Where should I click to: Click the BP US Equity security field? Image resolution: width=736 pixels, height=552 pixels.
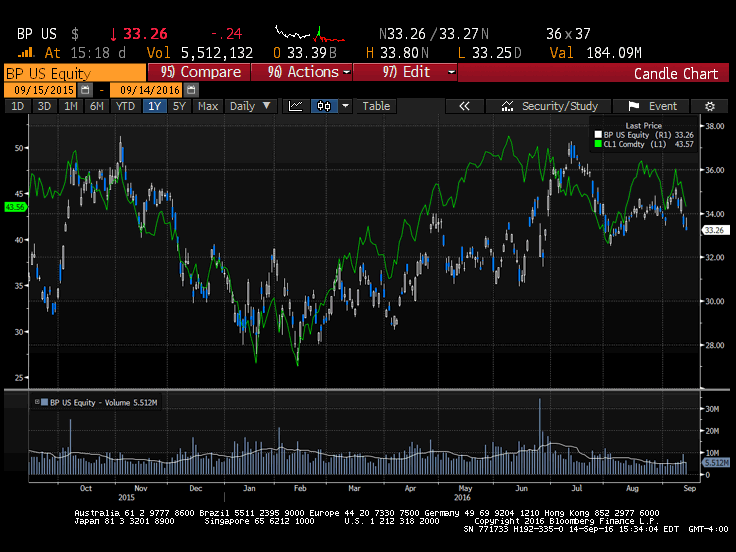[x=75, y=73]
